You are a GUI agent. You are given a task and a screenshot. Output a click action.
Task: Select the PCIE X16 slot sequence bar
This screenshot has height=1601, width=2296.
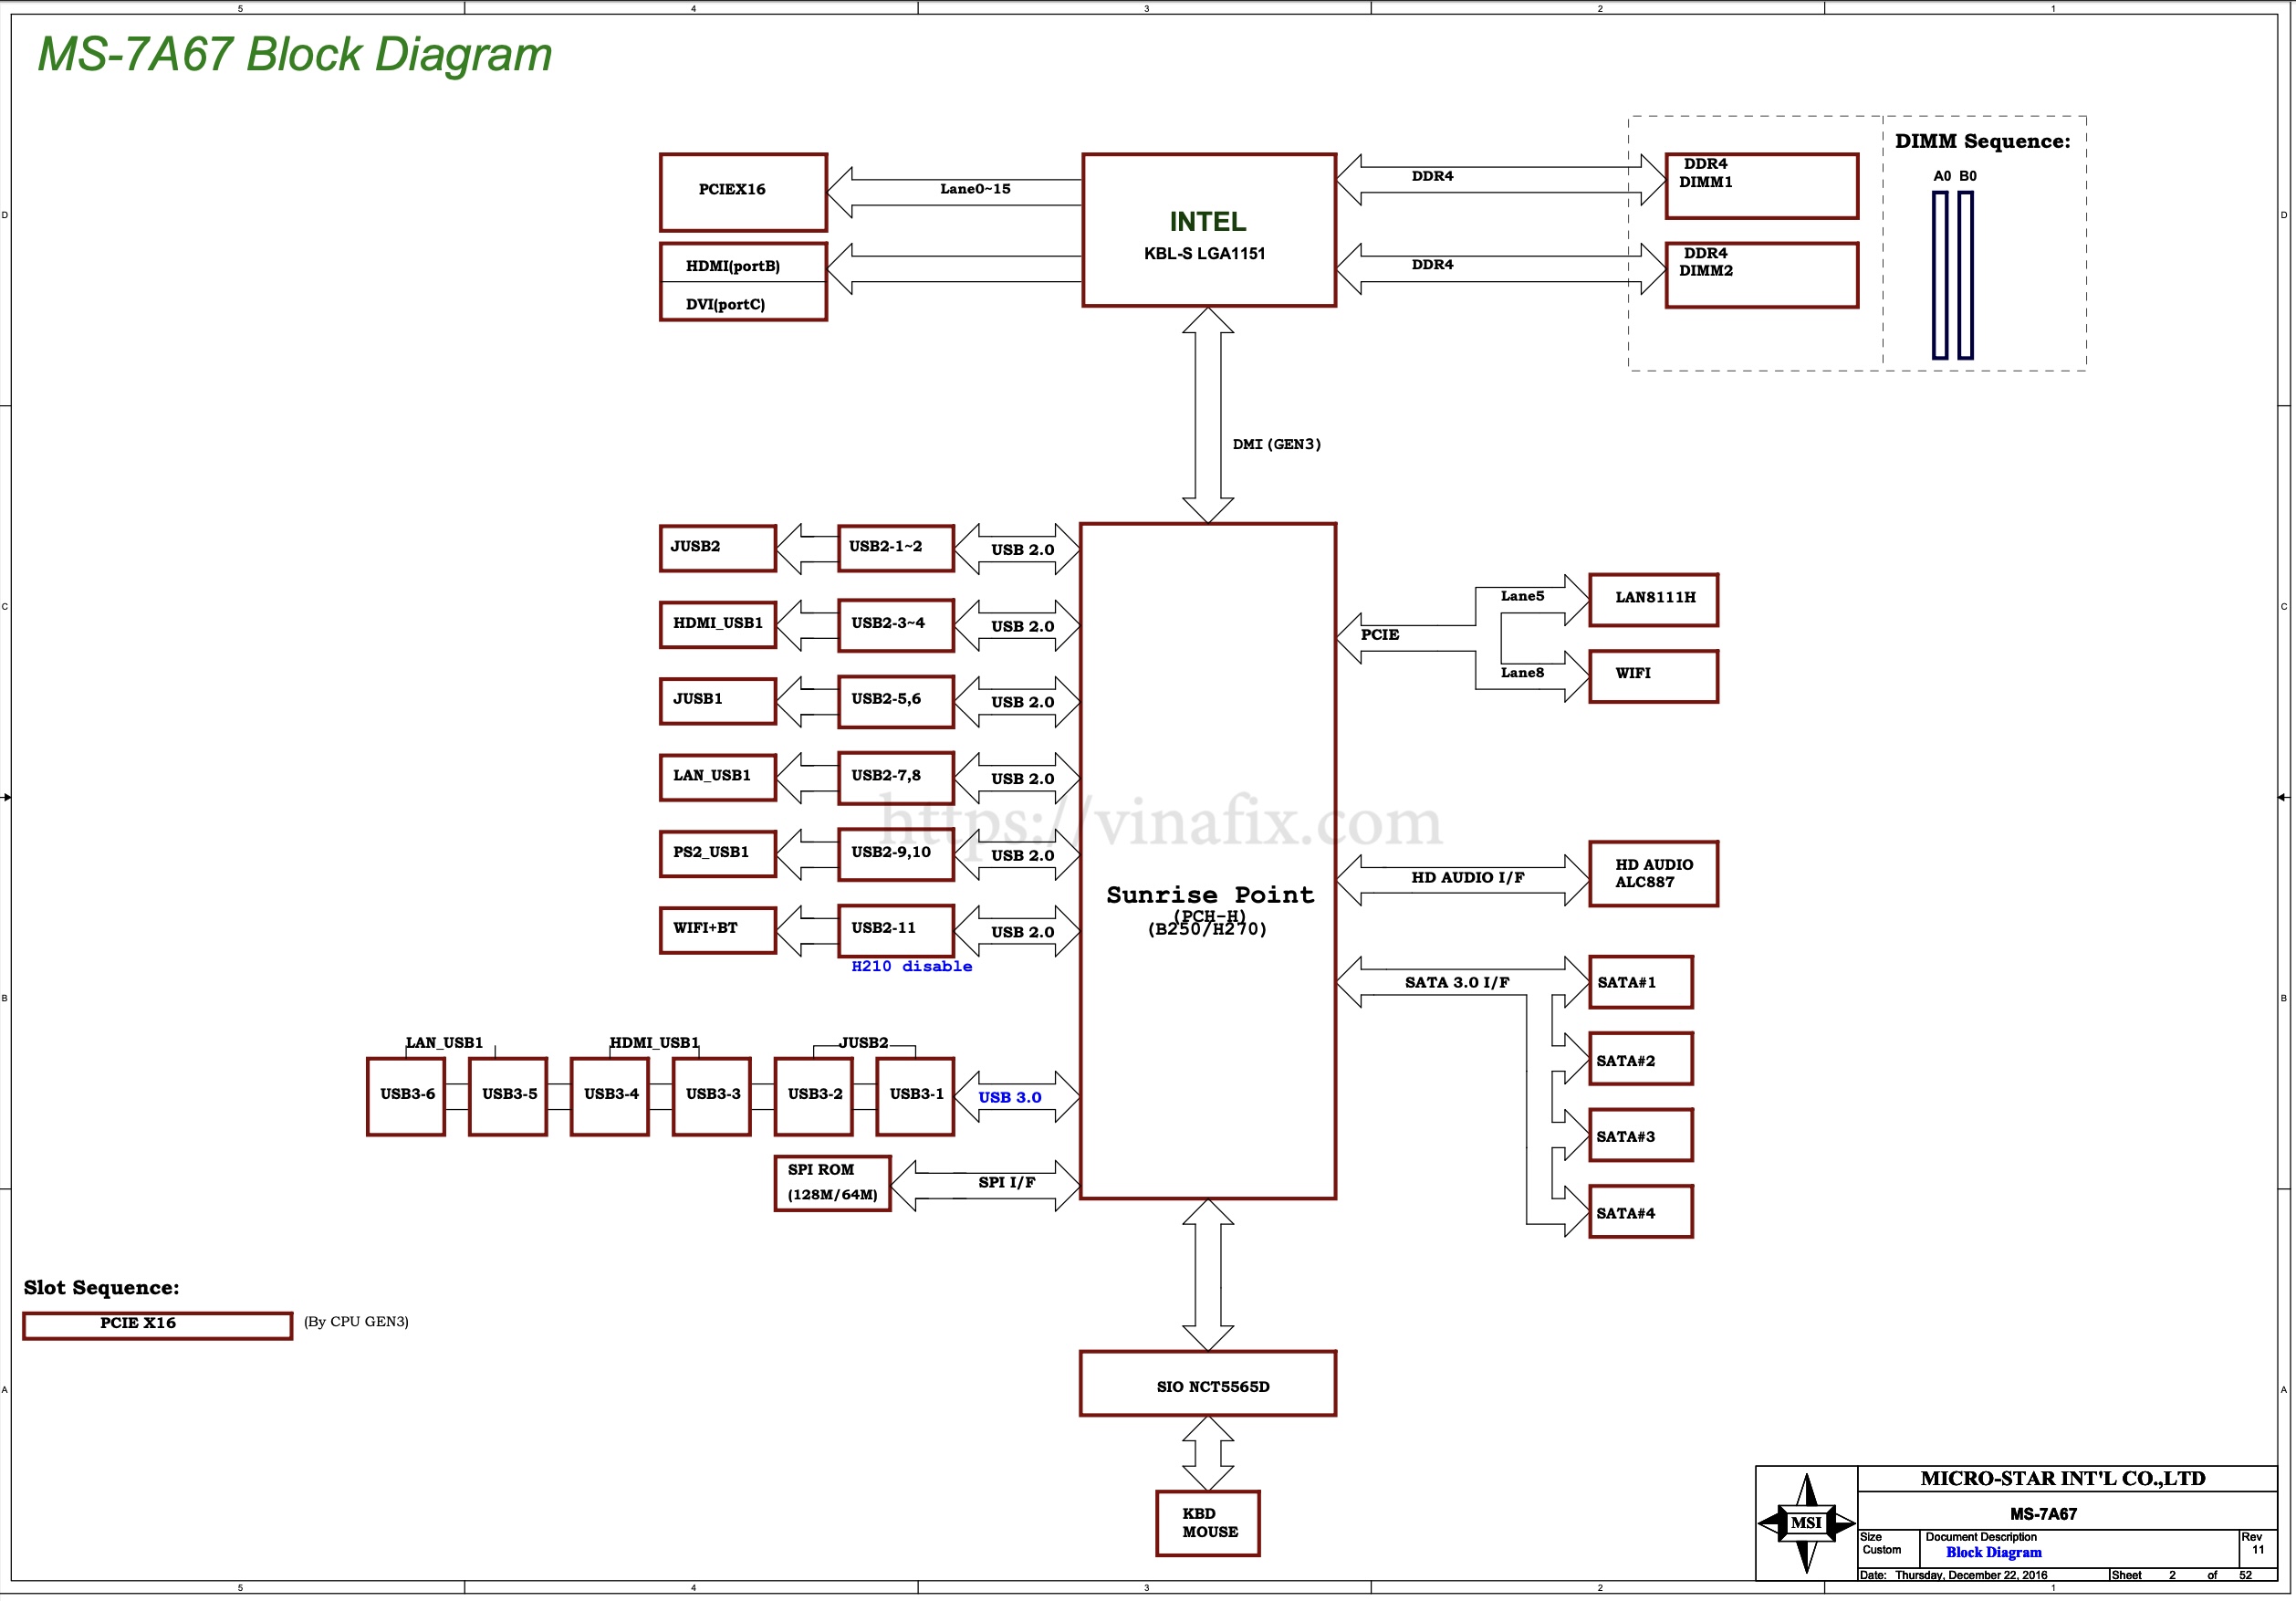click(157, 1325)
